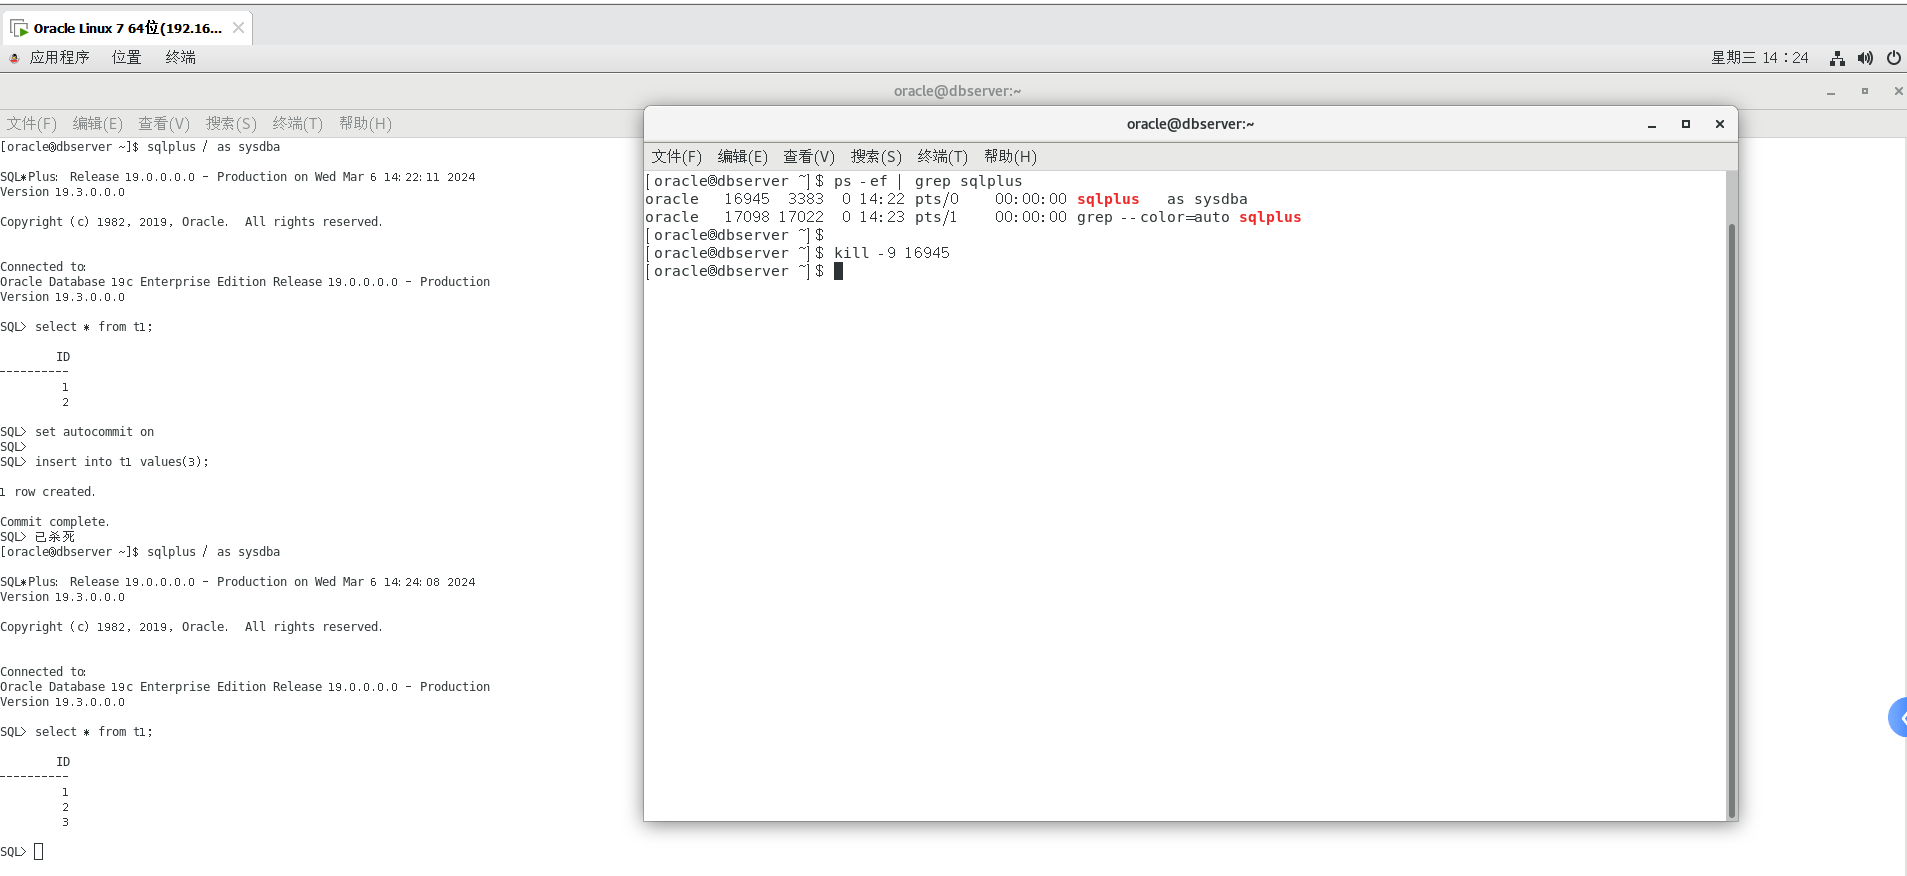The height and width of the screenshot is (876, 1907).
Task: Click PID 17098 in process list
Action: pos(747,217)
